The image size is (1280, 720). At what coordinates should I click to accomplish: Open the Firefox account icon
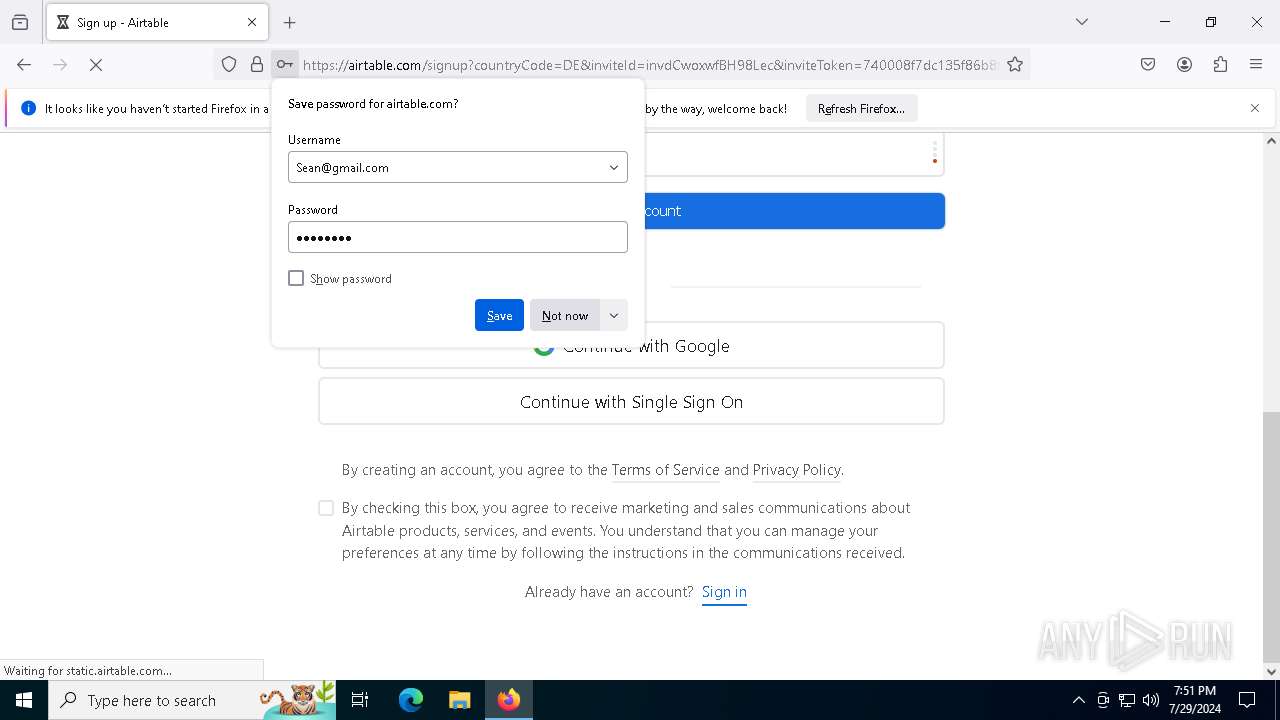[x=1184, y=65]
